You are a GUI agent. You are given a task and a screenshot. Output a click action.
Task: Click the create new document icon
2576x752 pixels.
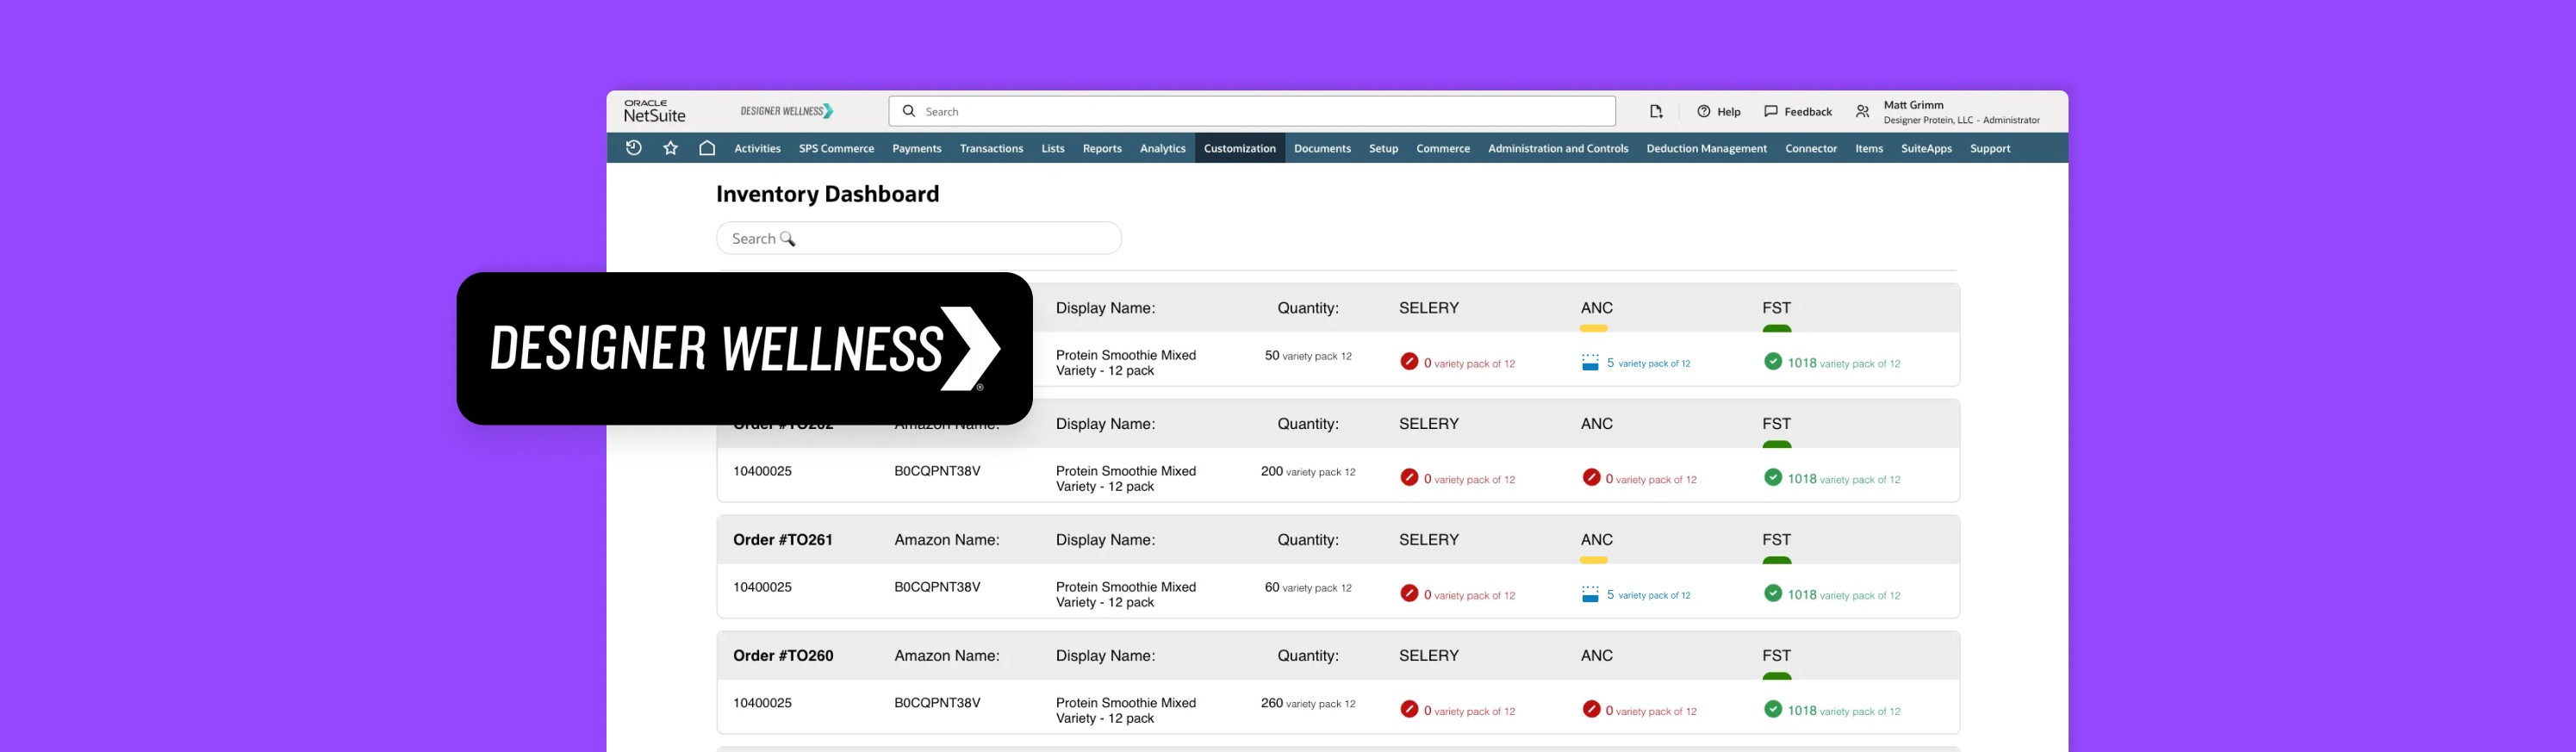pos(1656,111)
